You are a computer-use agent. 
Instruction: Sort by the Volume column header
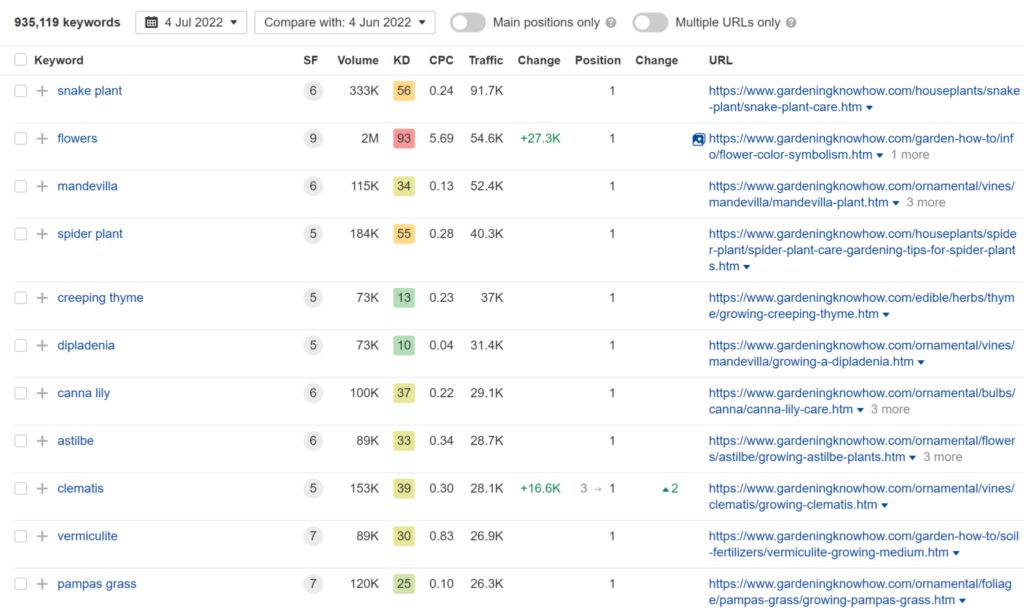pyautogui.click(x=358, y=60)
